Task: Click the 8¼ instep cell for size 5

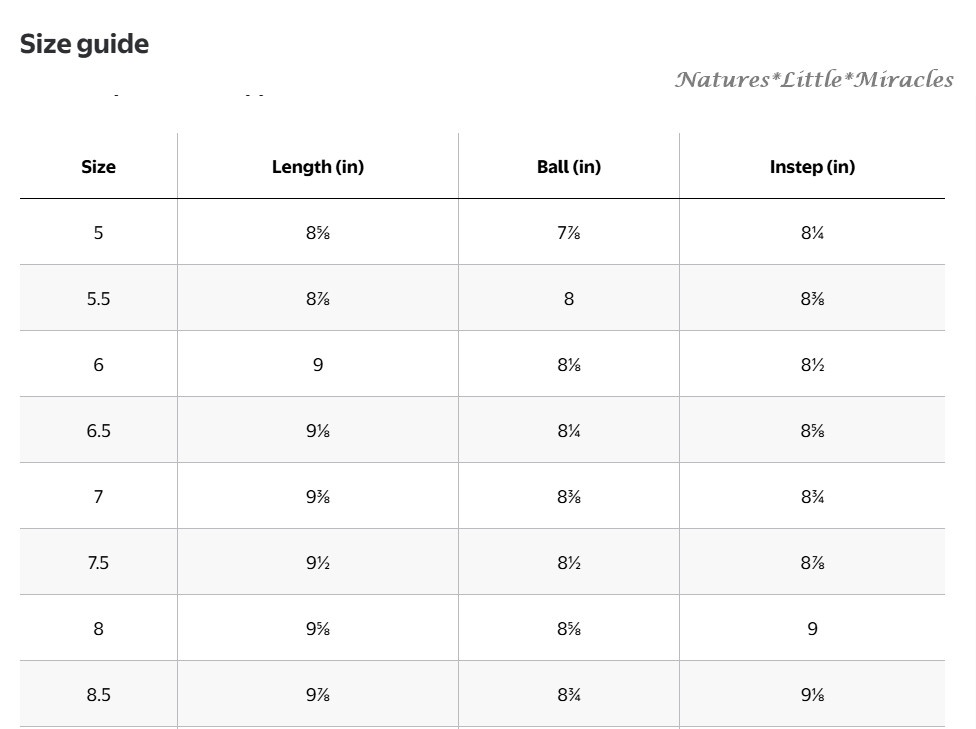Action: click(x=812, y=233)
